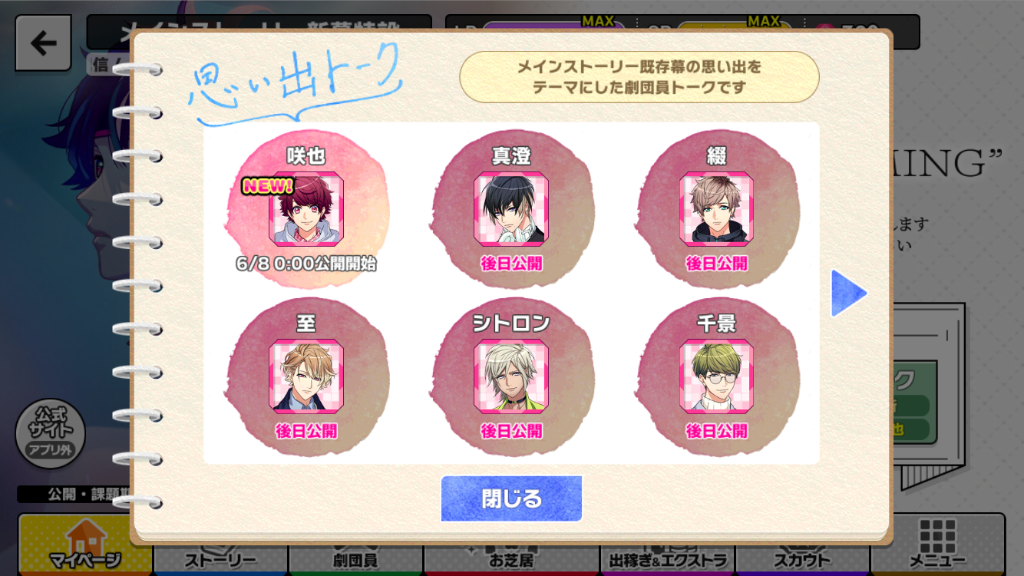Image resolution: width=1024 pixels, height=576 pixels.
Task: Open Sakuya's memory talk portrait
Action: coord(306,209)
